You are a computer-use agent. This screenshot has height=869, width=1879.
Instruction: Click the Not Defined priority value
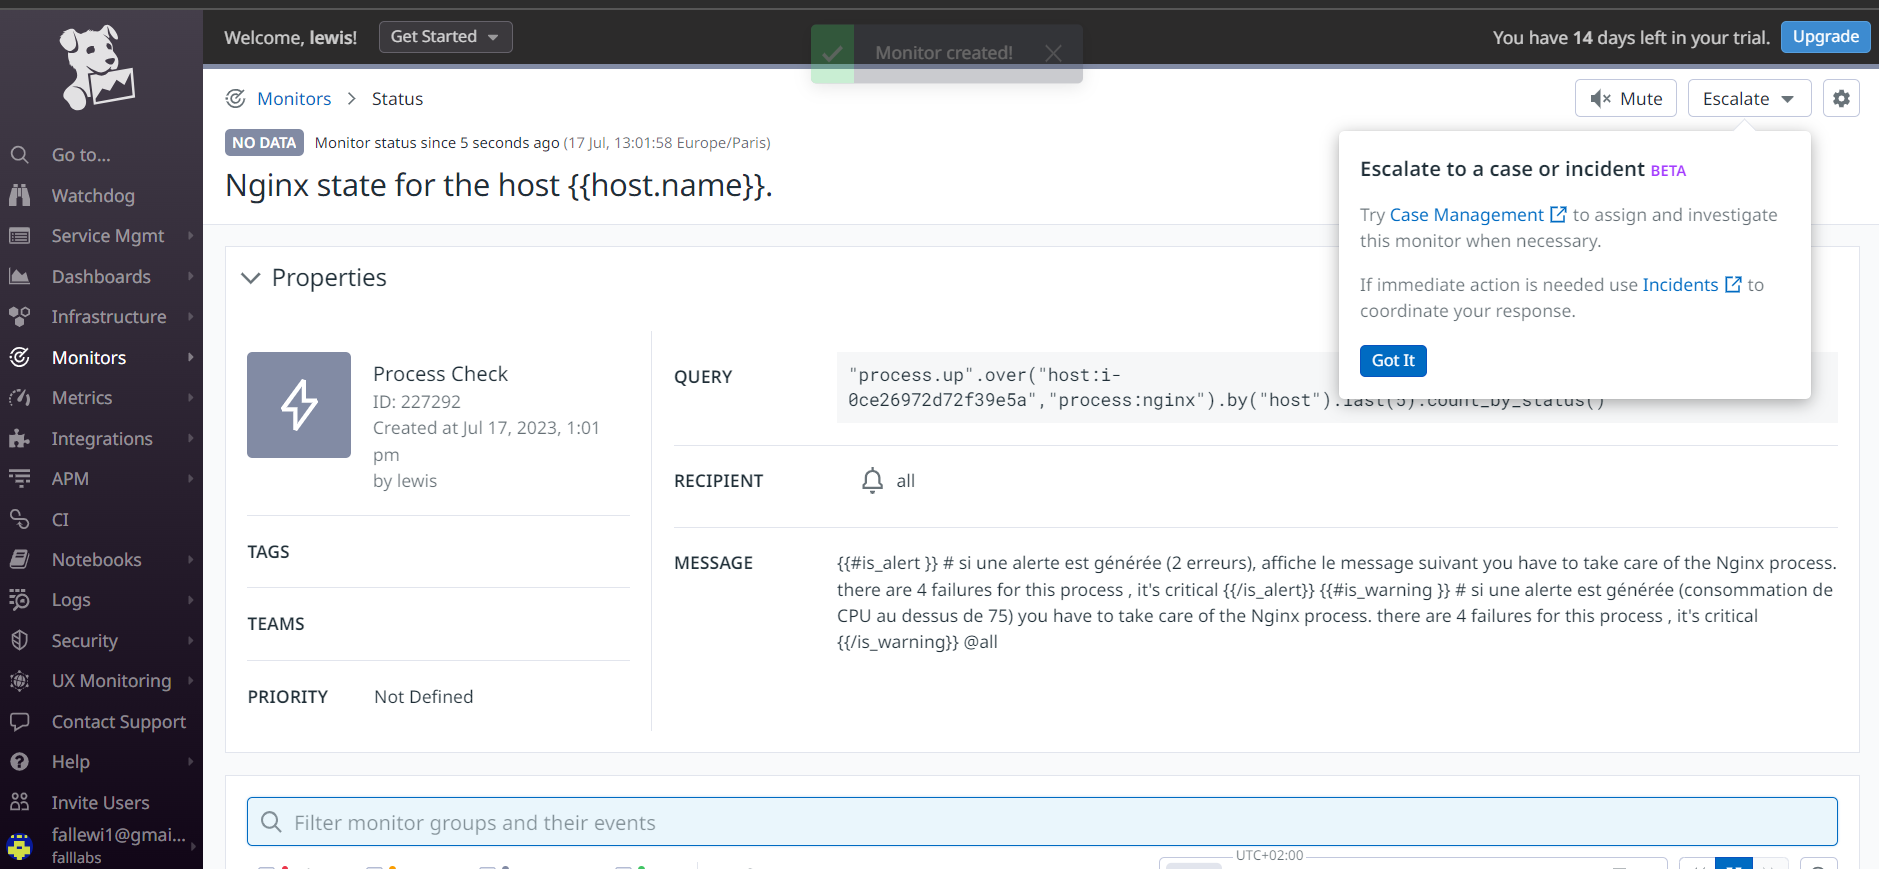pos(423,696)
